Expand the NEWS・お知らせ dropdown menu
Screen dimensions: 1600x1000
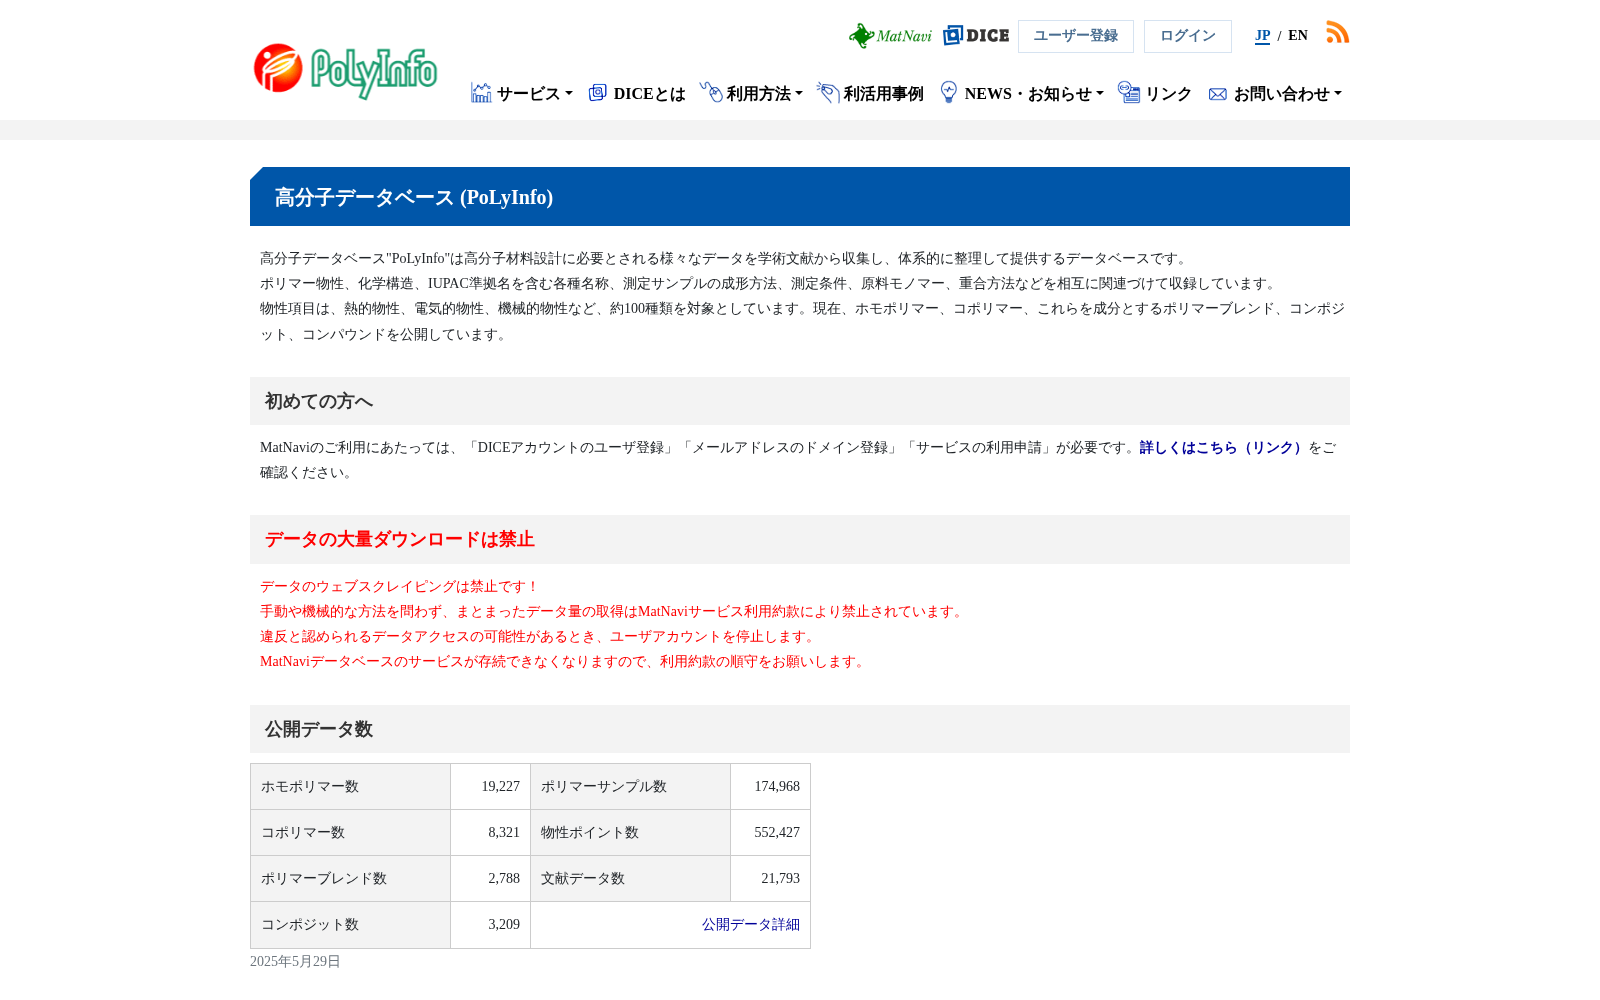1034,94
